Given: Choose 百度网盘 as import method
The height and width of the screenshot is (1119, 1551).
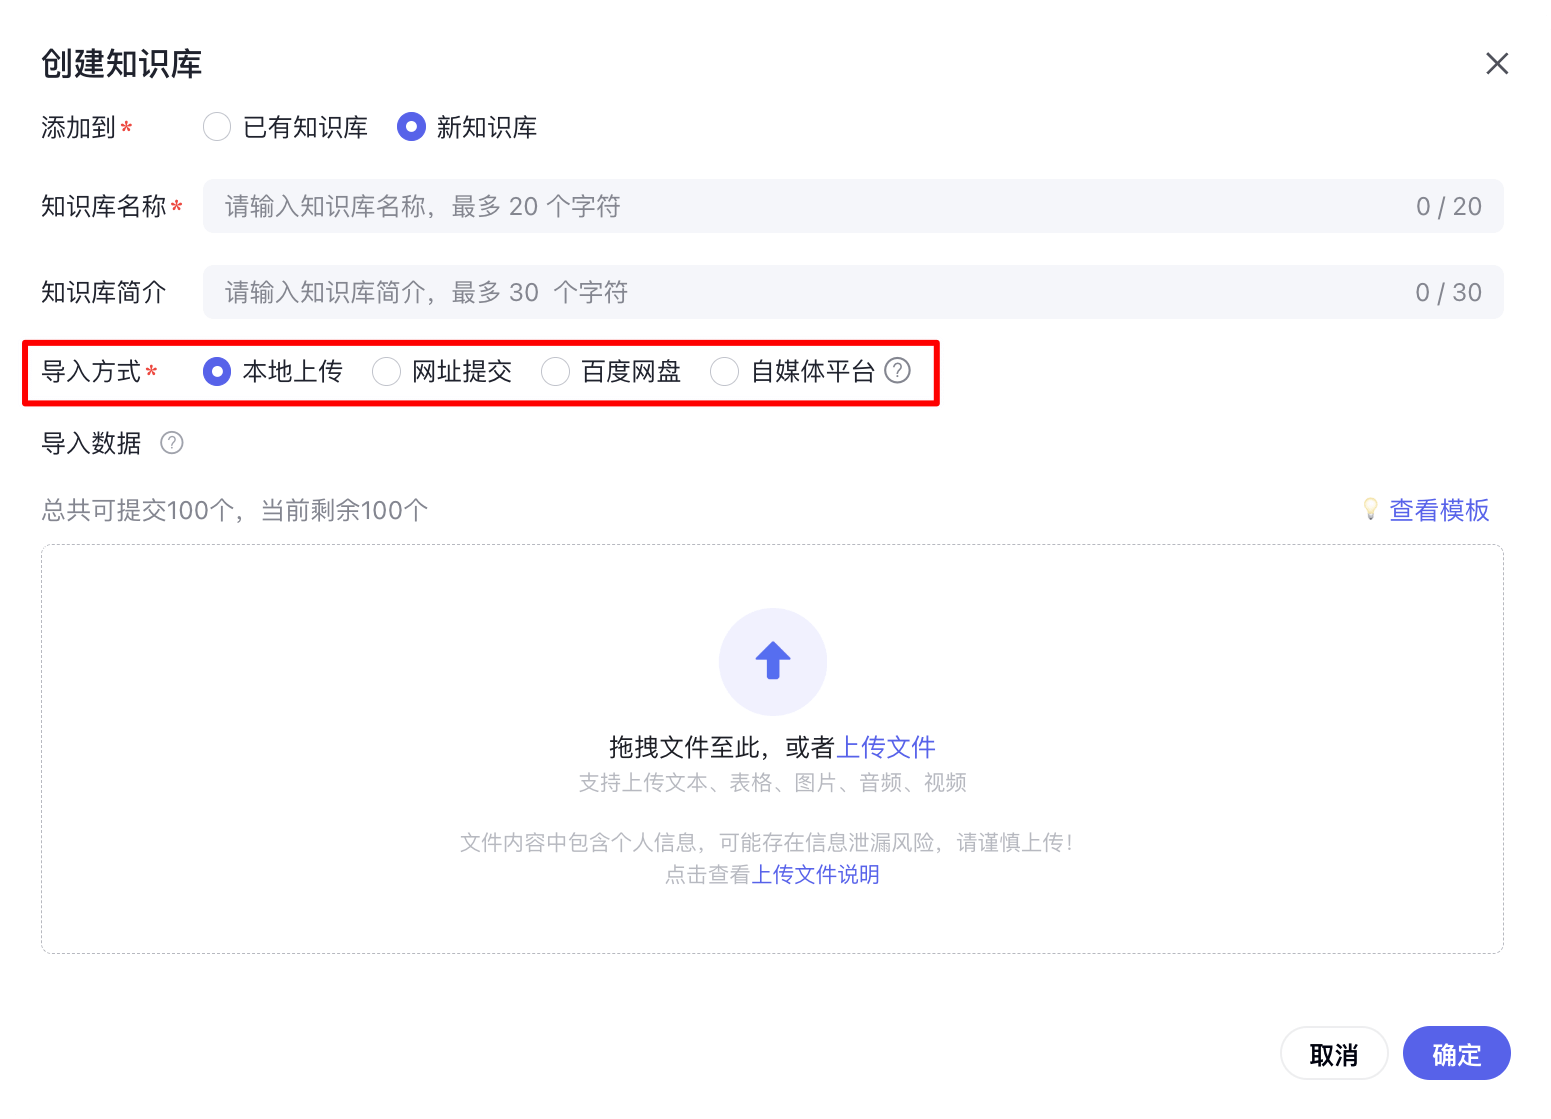Looking at the screenshot, I should pos(555,371).
